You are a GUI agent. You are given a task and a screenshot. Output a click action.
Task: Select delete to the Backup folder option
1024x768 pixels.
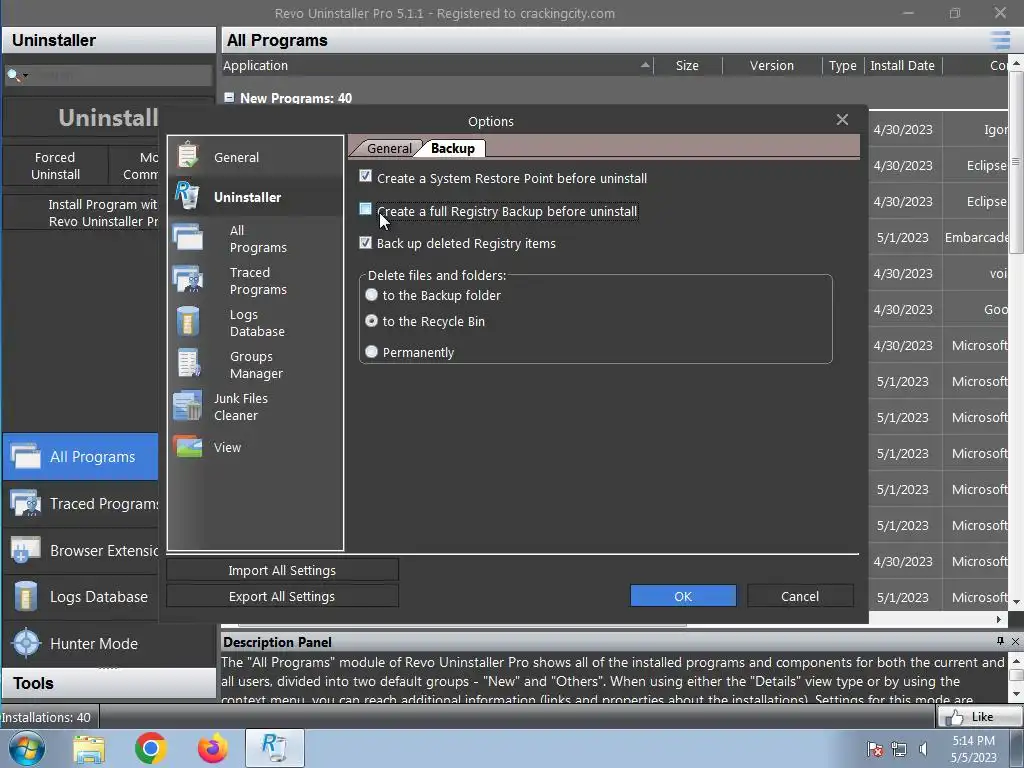[x=372, y=295]
